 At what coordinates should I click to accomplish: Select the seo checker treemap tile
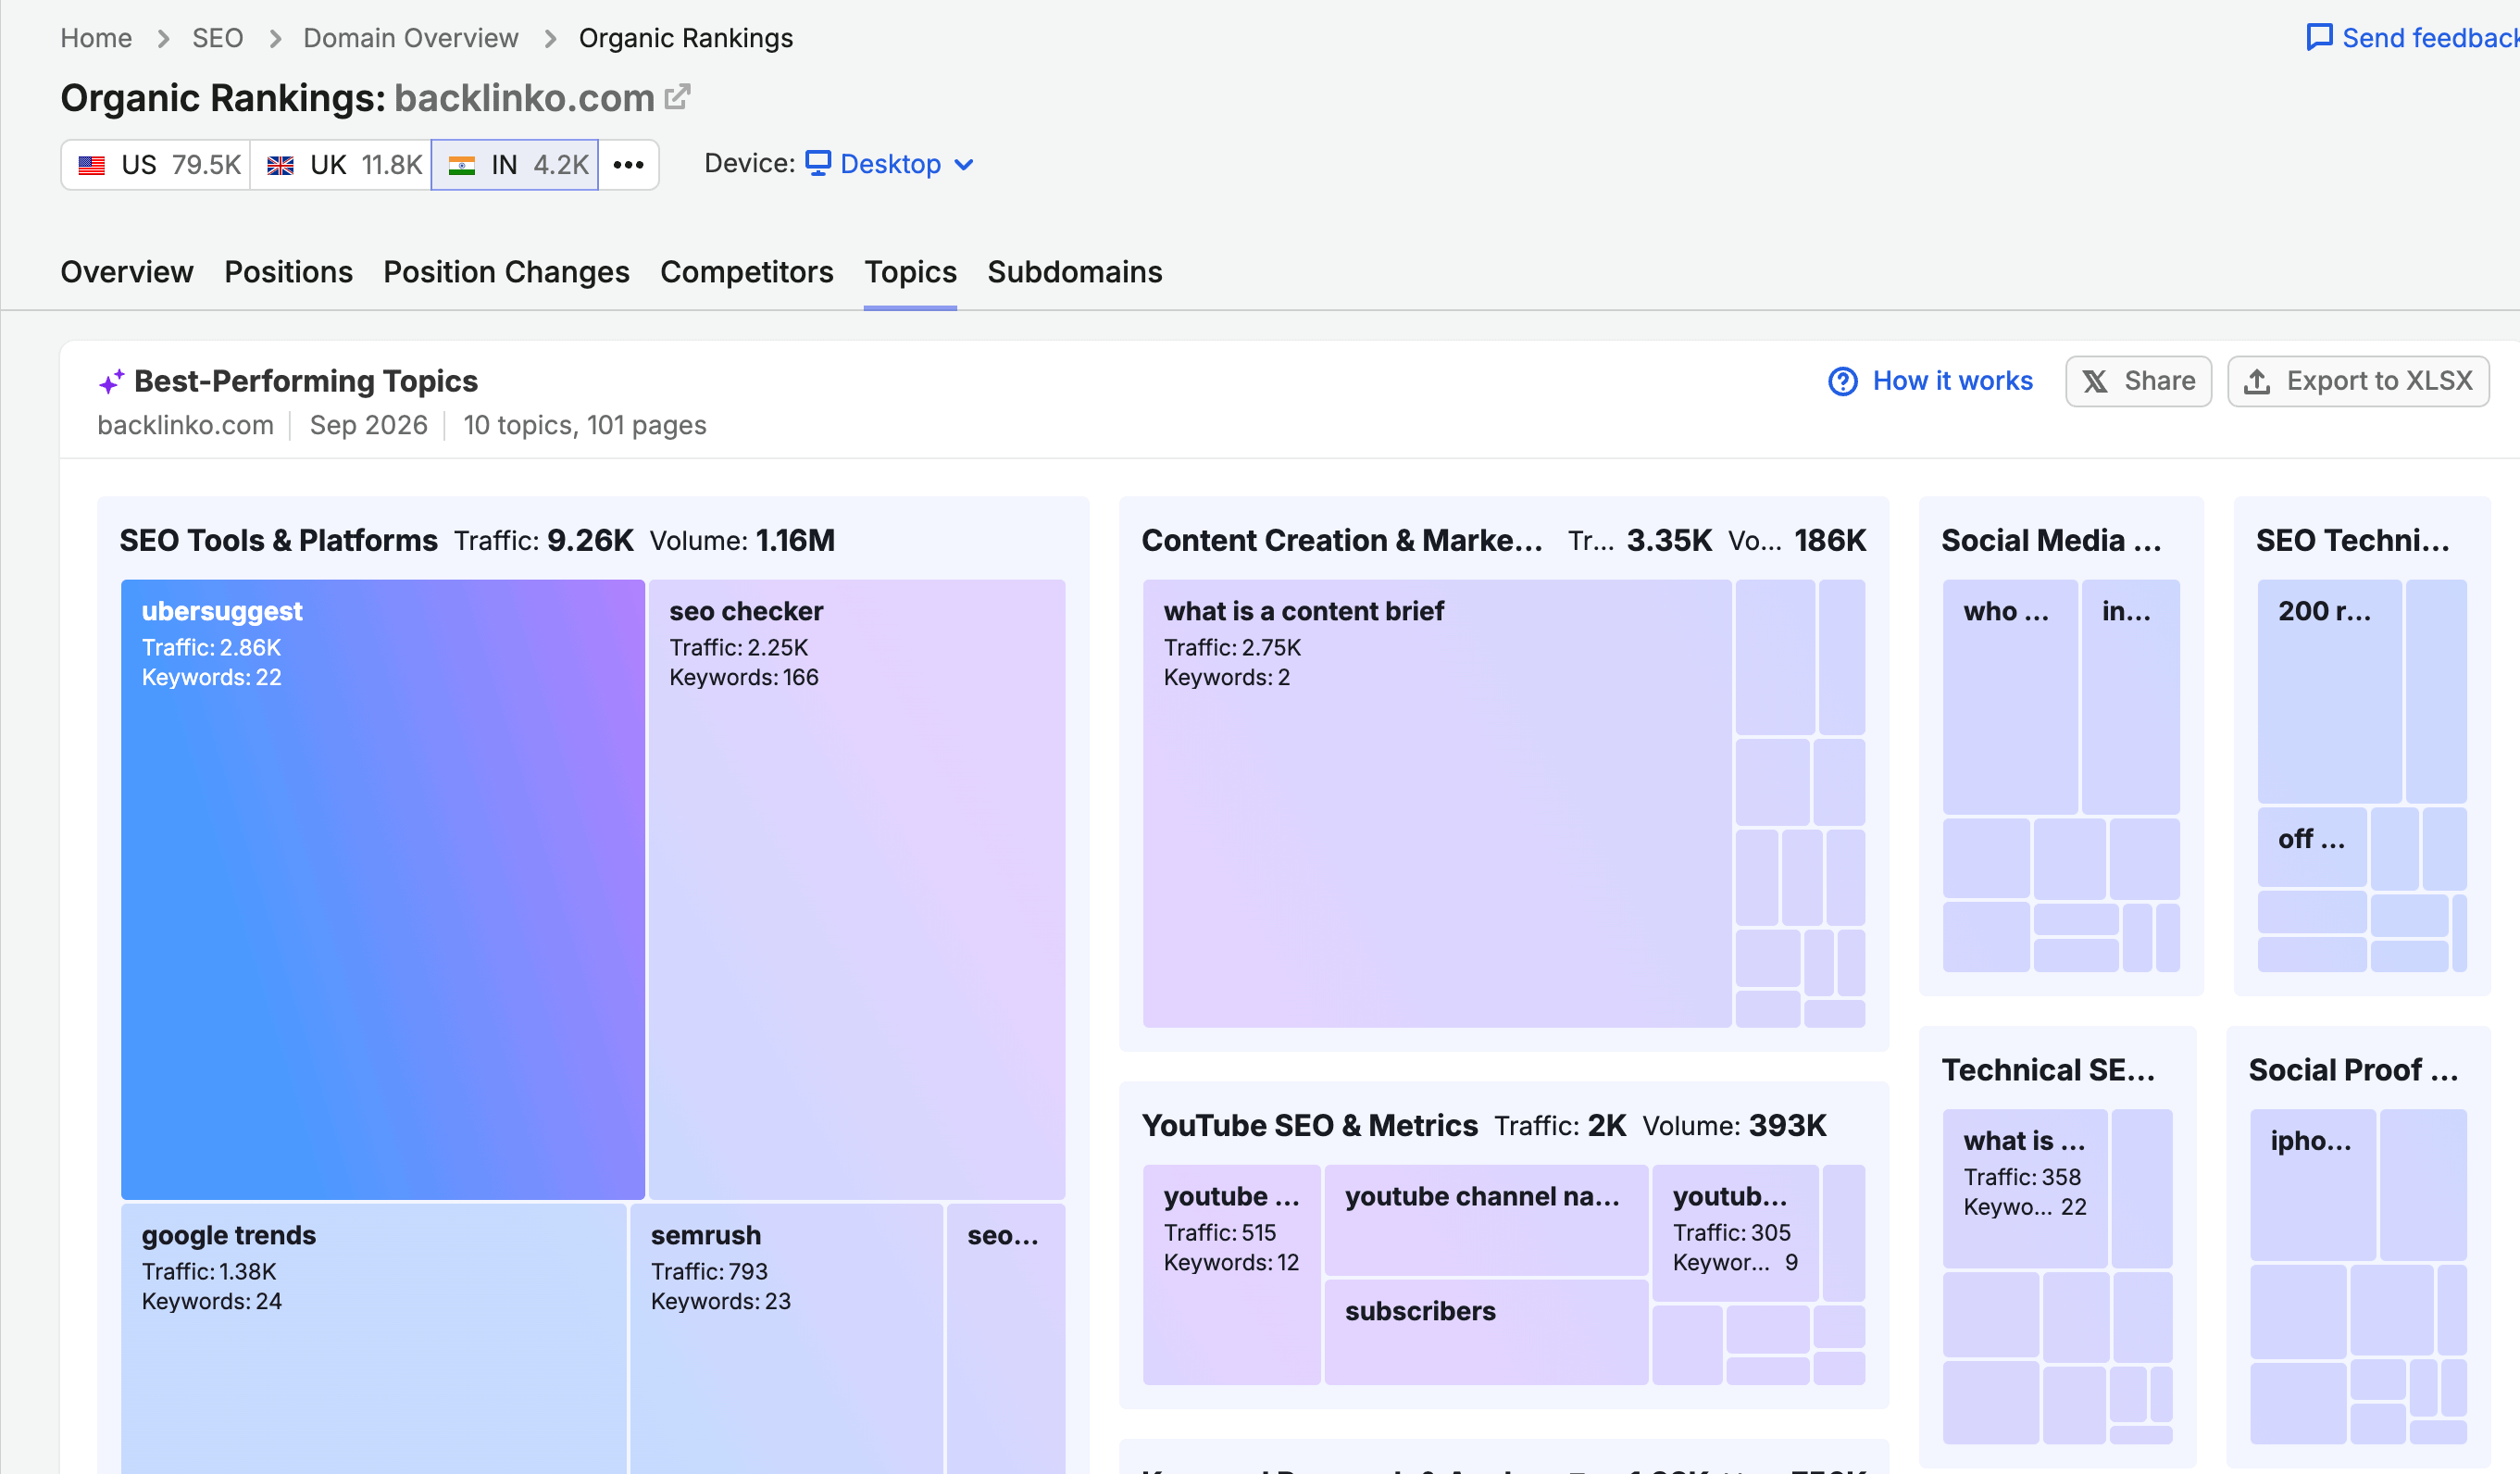click(x=857, y=889)
